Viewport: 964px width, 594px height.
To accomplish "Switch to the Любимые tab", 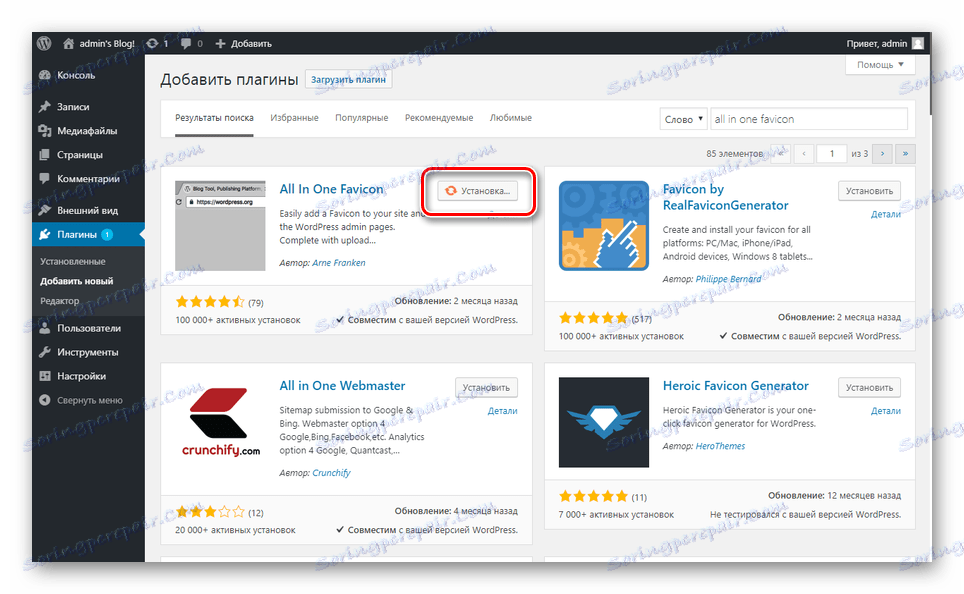I will coord(510,117).
